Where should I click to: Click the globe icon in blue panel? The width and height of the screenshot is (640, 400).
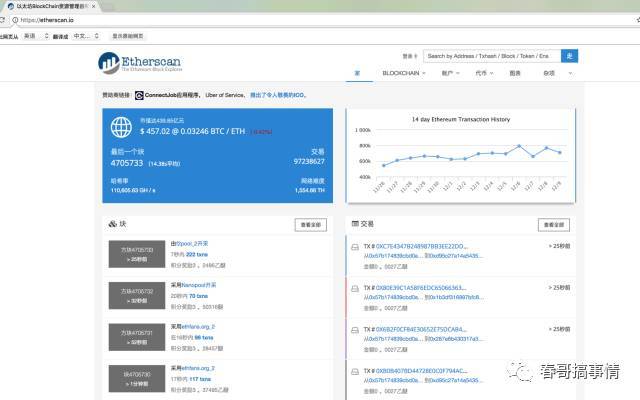tap(121, 127)
